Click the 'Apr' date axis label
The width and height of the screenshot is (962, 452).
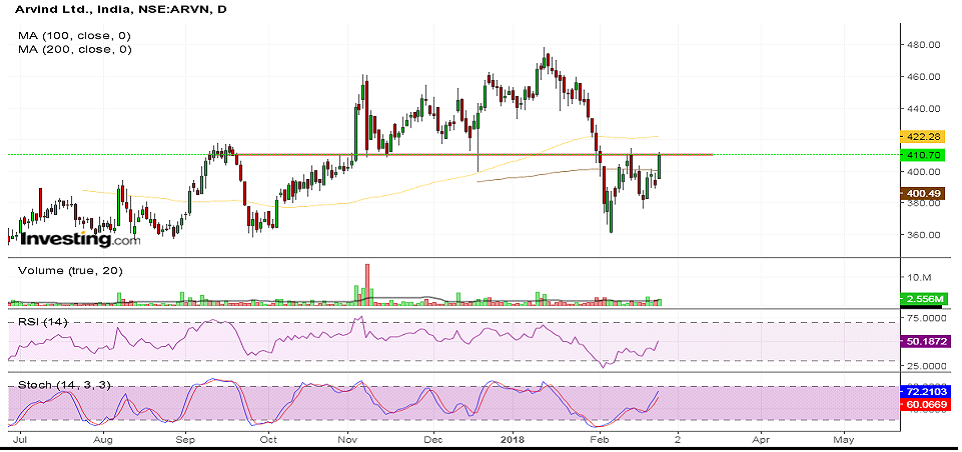[761, 440]
